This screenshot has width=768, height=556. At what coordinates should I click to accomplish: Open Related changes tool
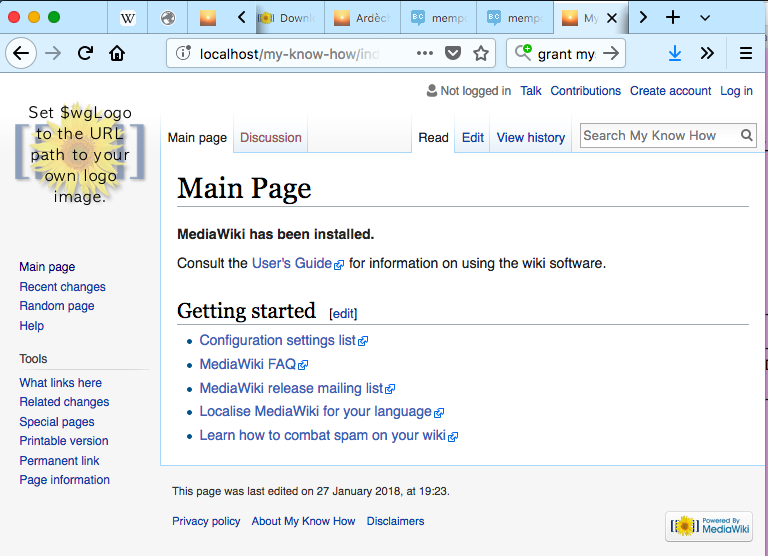[x=64, y=402]
